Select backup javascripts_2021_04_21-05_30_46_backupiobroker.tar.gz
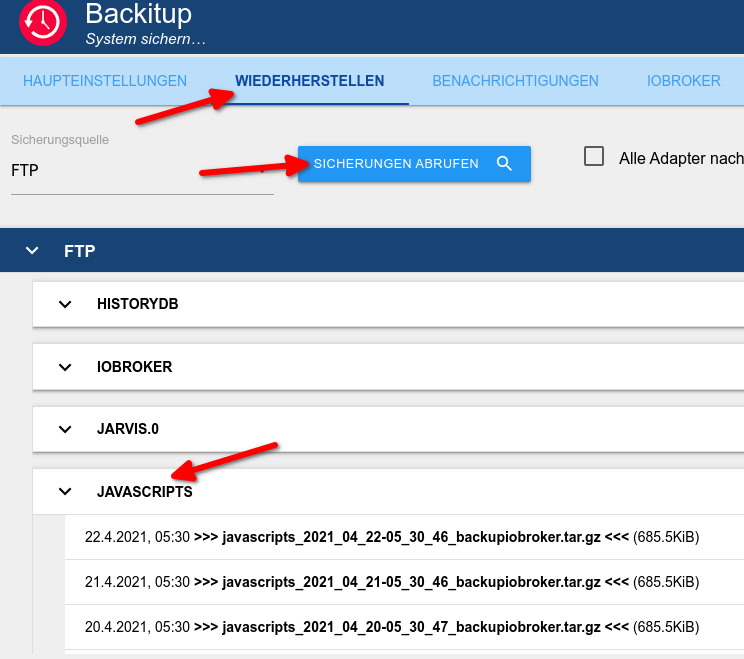Image resolution: width=744 pixels, height=659 pixels. coord(404,582)
